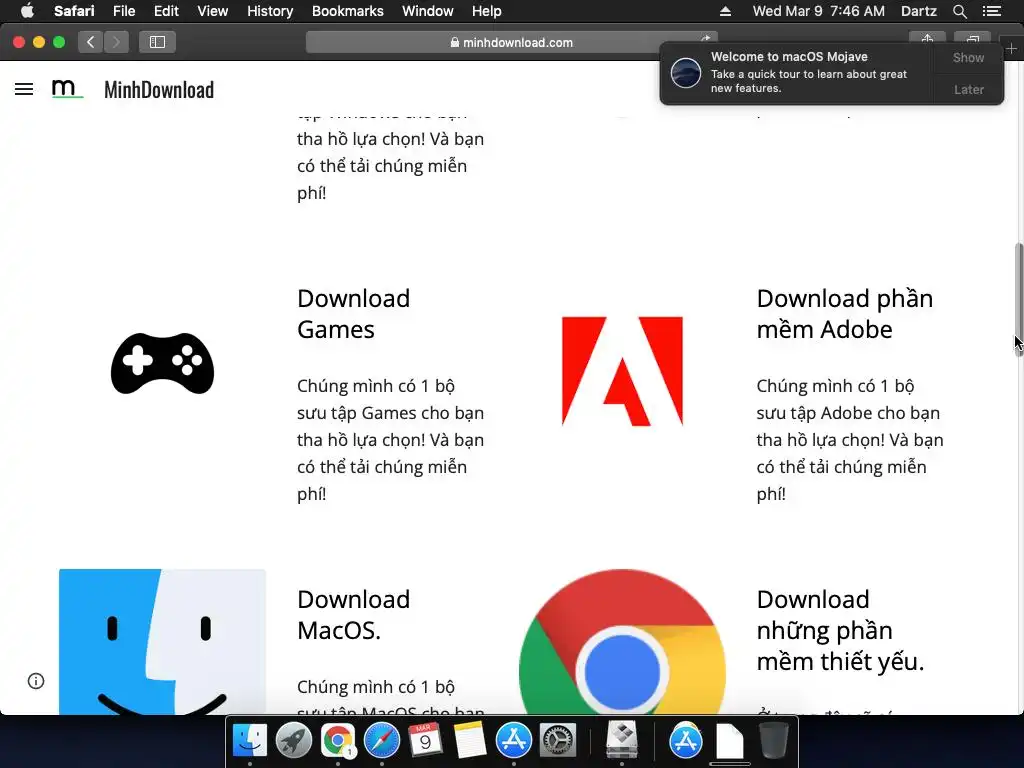Open Notes in the Dock

click(x=470, y=741)
